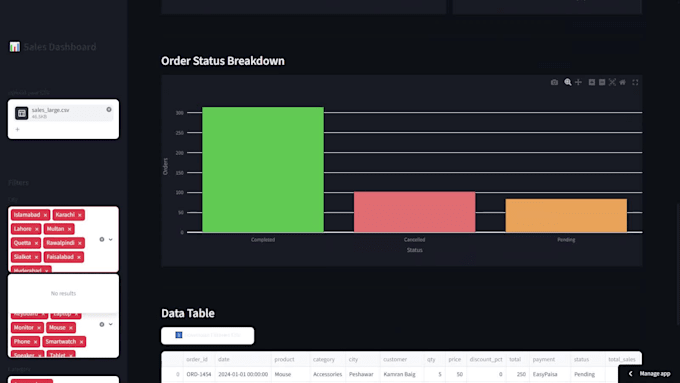
Task: Select the chart Zoom tool
Action: pos(568,82)
